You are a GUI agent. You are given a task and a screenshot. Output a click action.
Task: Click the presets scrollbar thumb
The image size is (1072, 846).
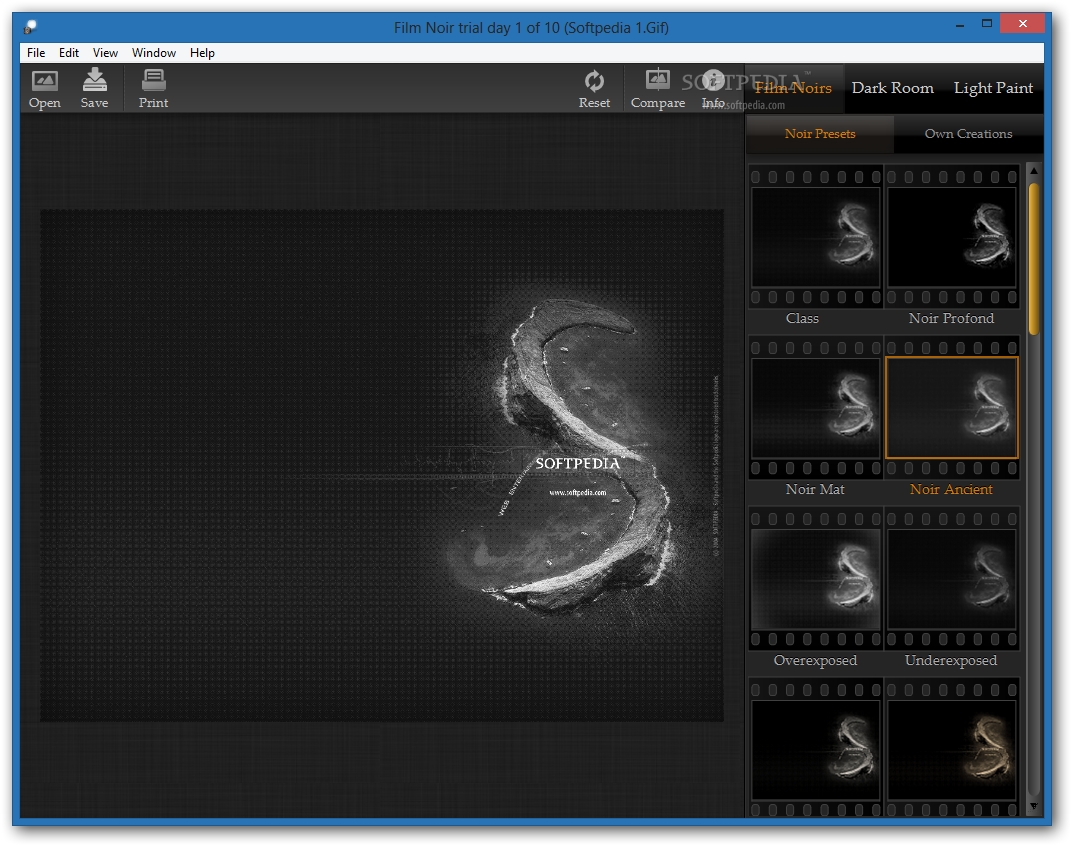pos(1034,259)
